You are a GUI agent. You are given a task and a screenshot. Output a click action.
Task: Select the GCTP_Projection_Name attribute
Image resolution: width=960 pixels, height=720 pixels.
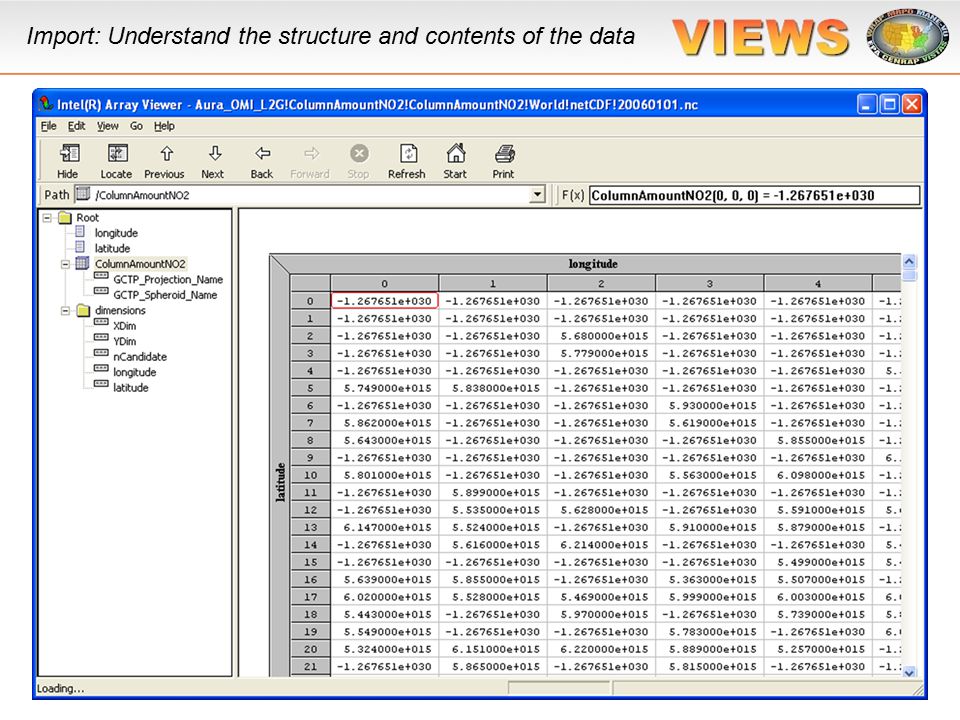168,279
